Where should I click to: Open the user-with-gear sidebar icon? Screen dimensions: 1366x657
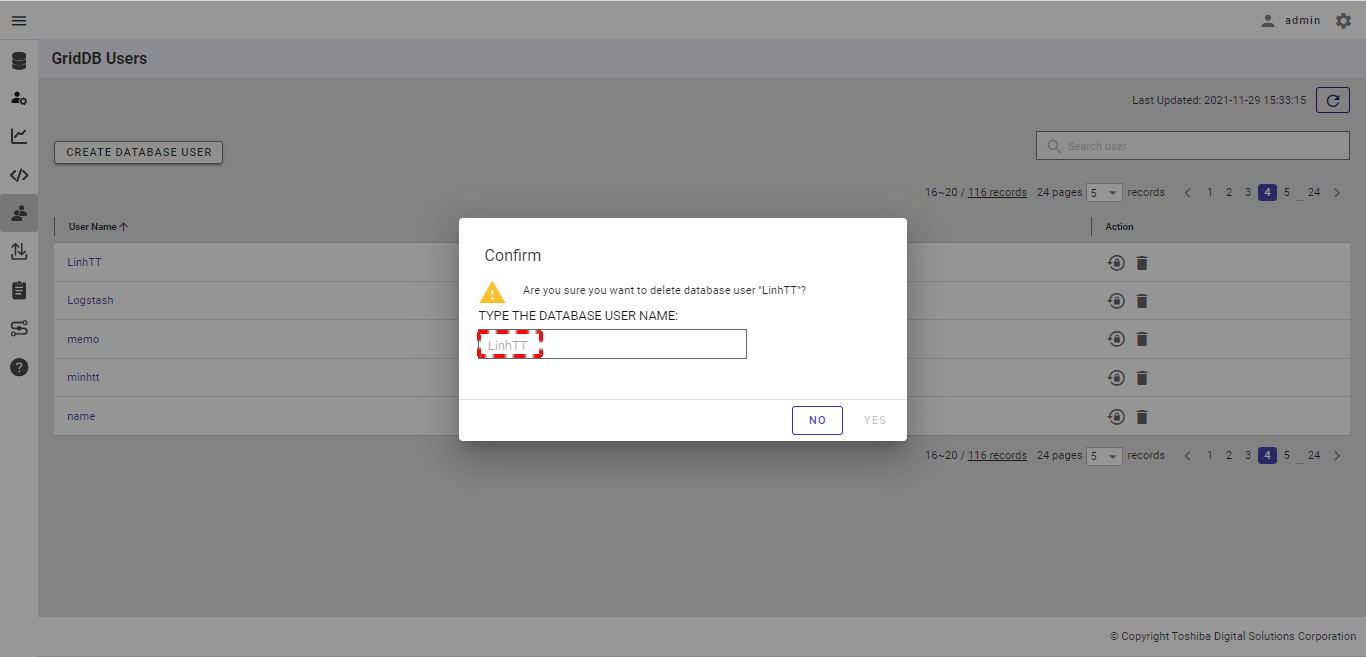click(x=19, y=98)
